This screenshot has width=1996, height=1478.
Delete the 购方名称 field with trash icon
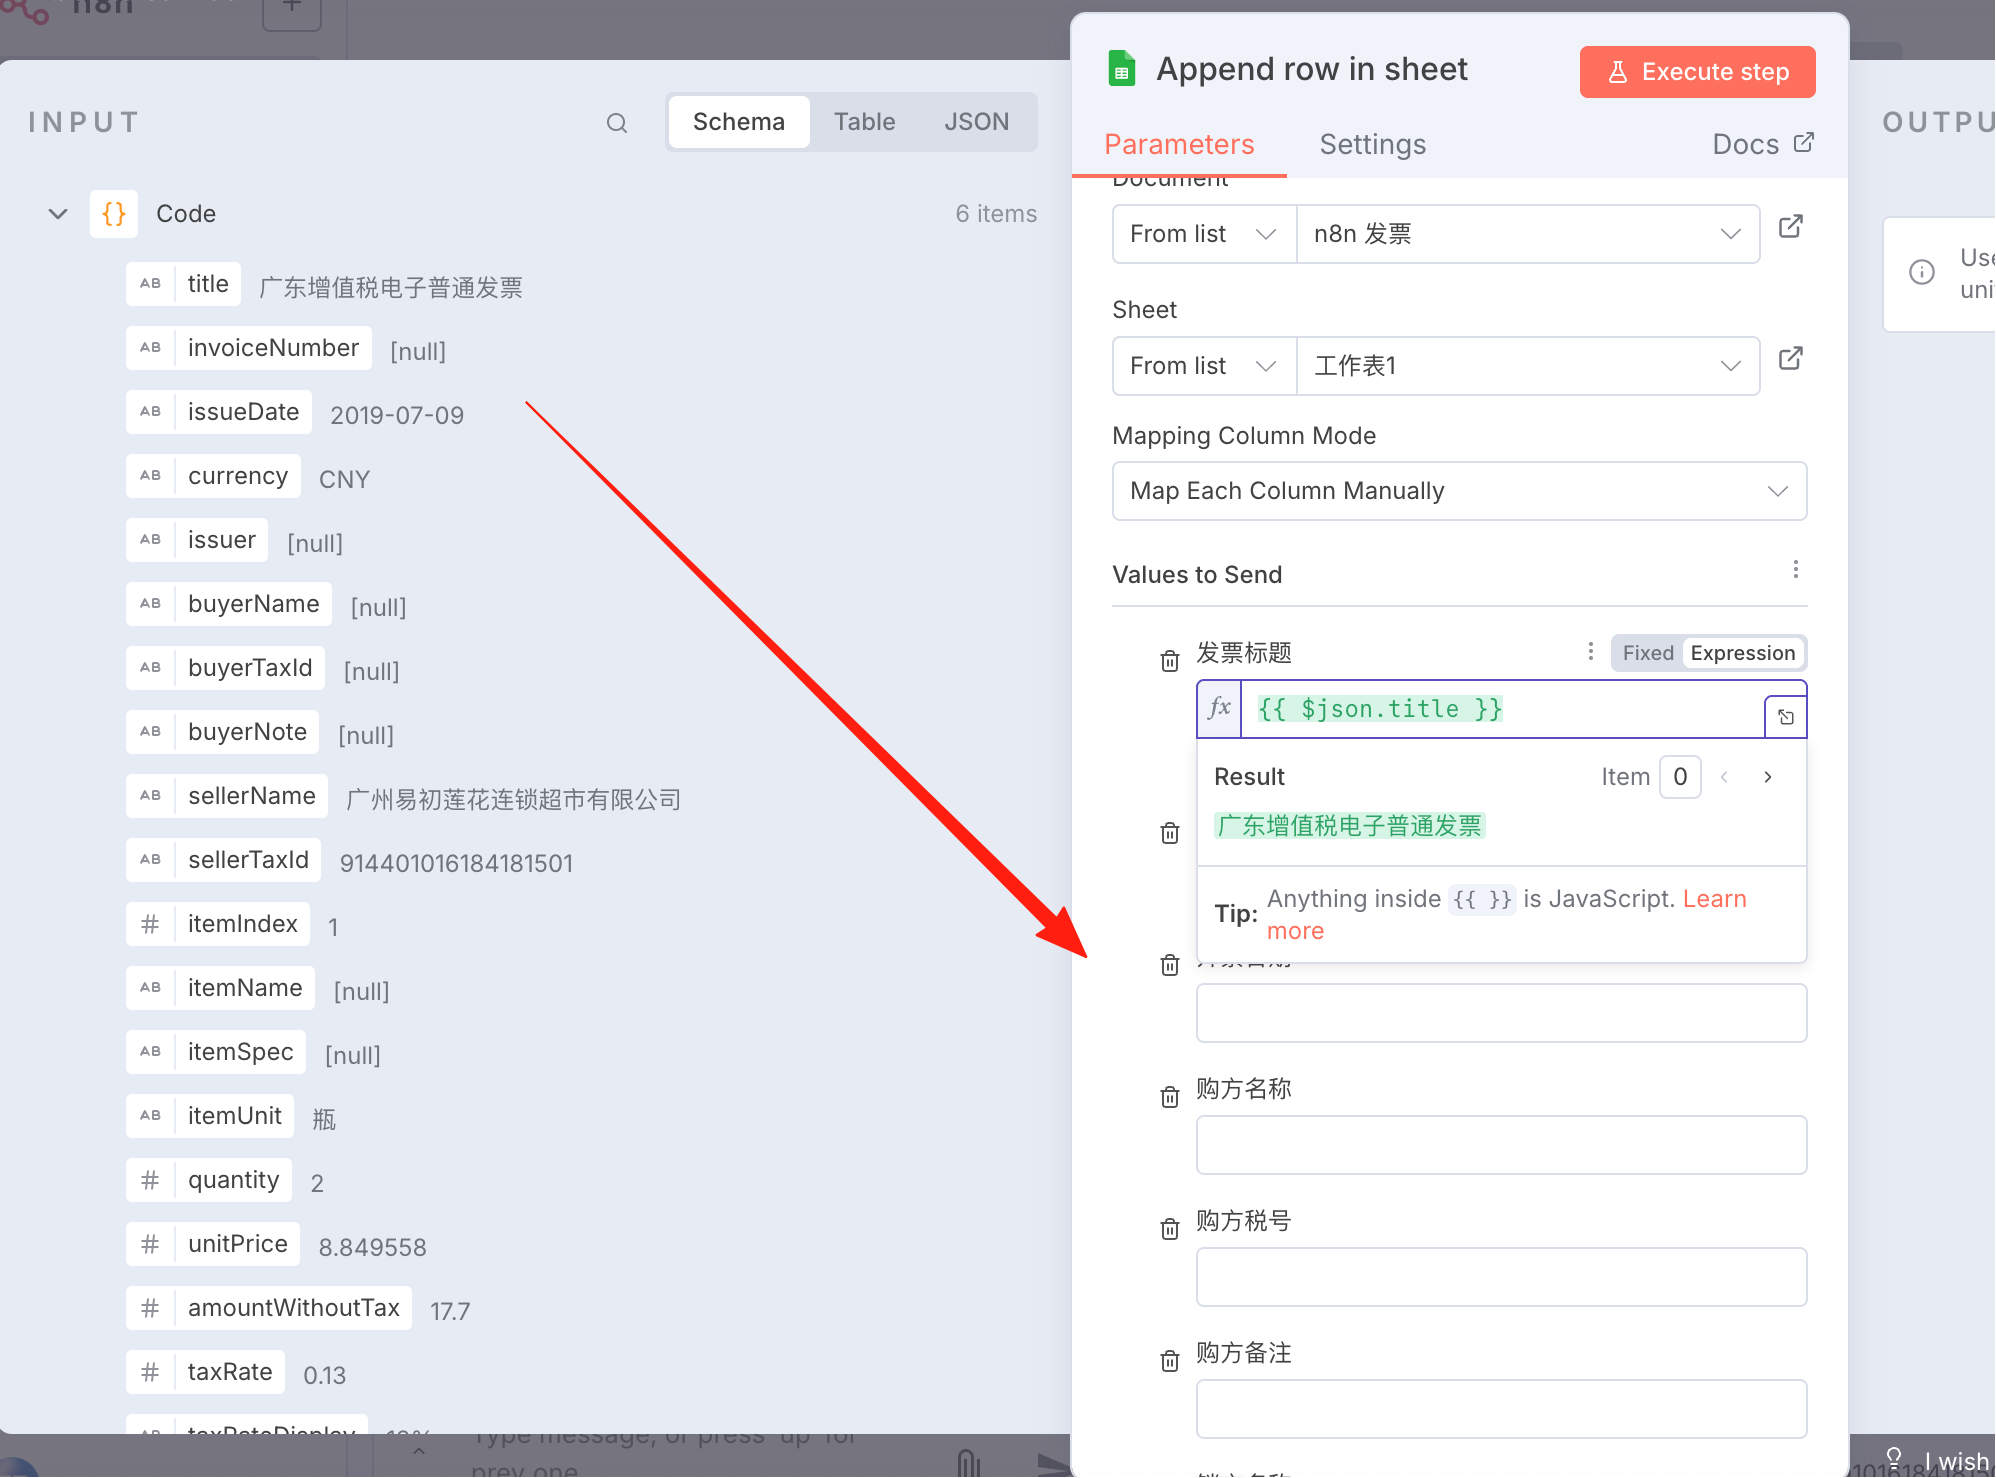click(1169, 1097)
